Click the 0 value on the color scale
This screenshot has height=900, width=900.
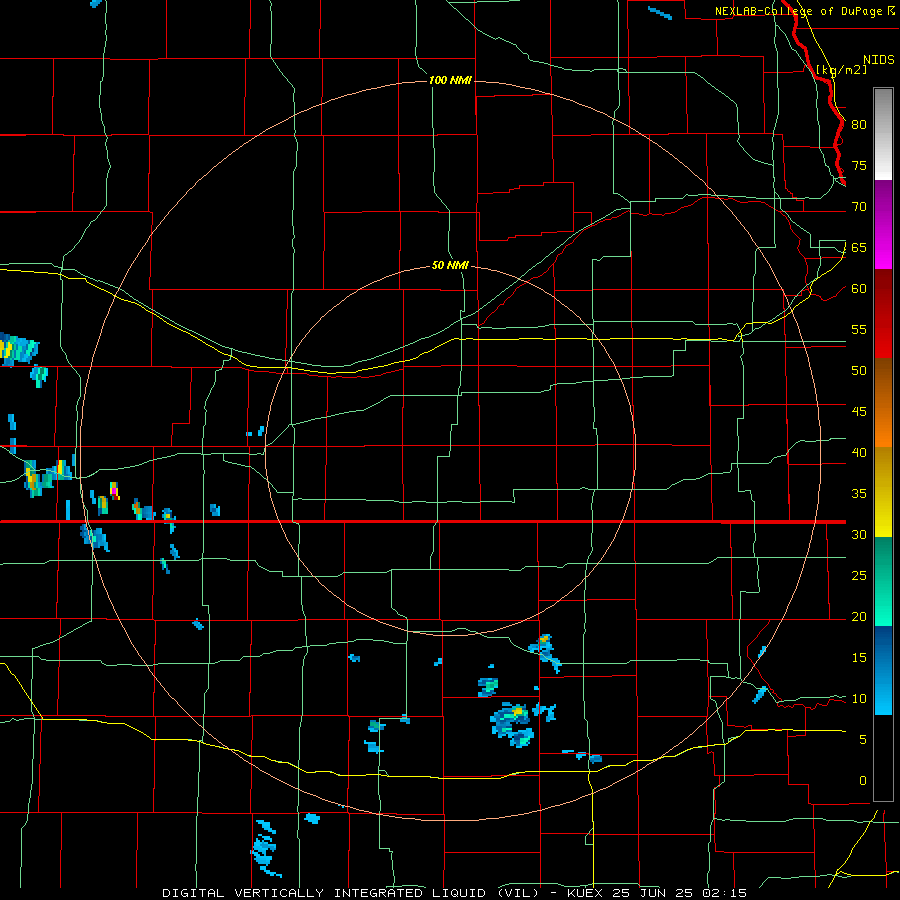863,781
